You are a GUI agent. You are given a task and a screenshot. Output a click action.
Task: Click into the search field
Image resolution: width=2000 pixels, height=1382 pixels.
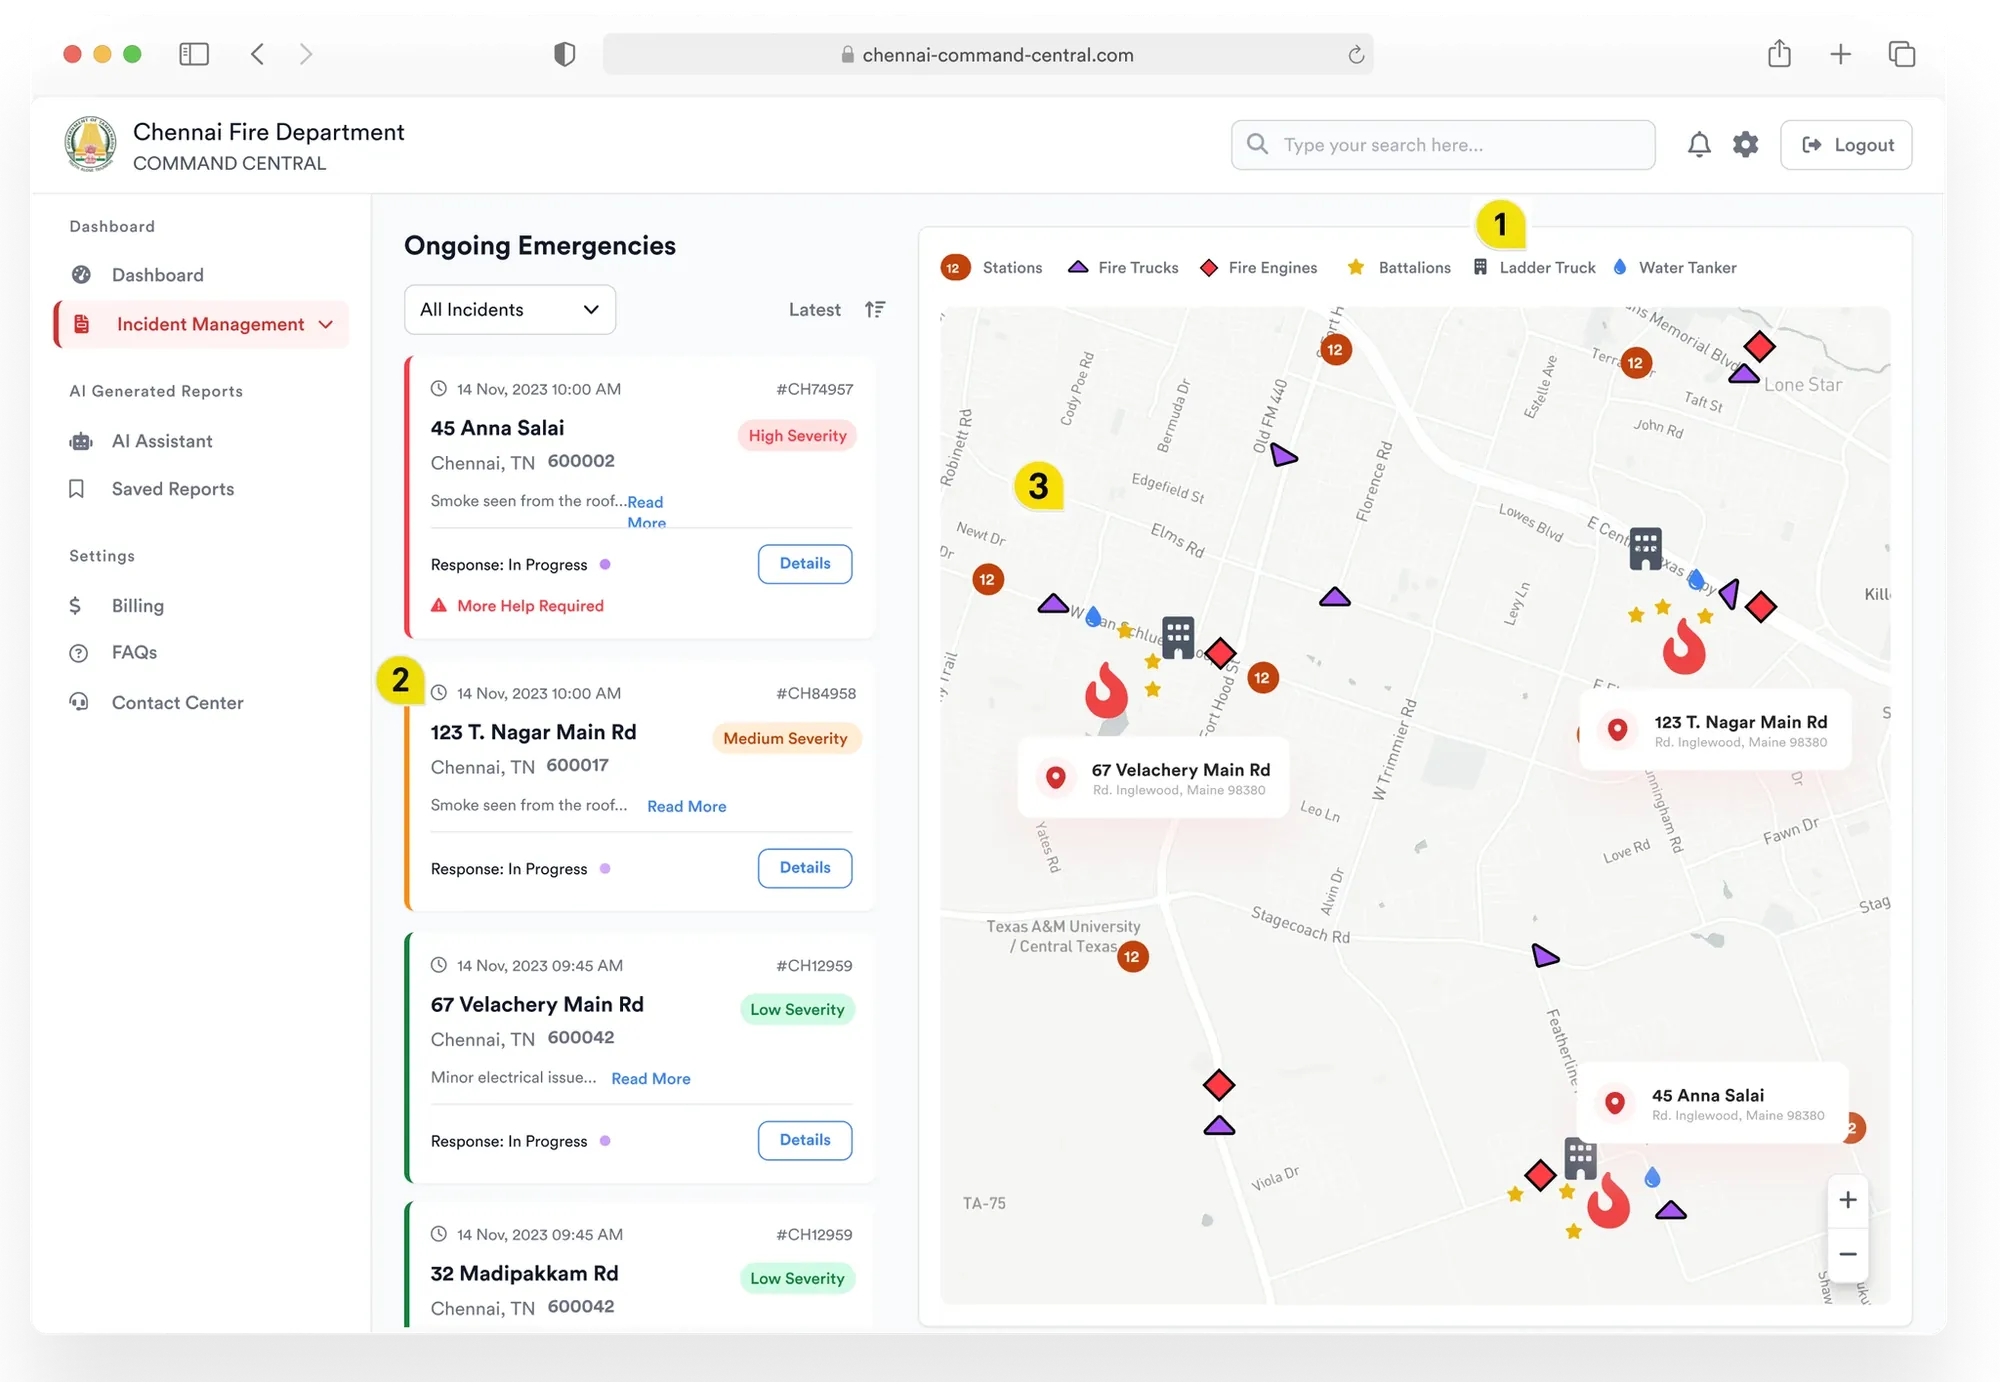(1443, 145)
